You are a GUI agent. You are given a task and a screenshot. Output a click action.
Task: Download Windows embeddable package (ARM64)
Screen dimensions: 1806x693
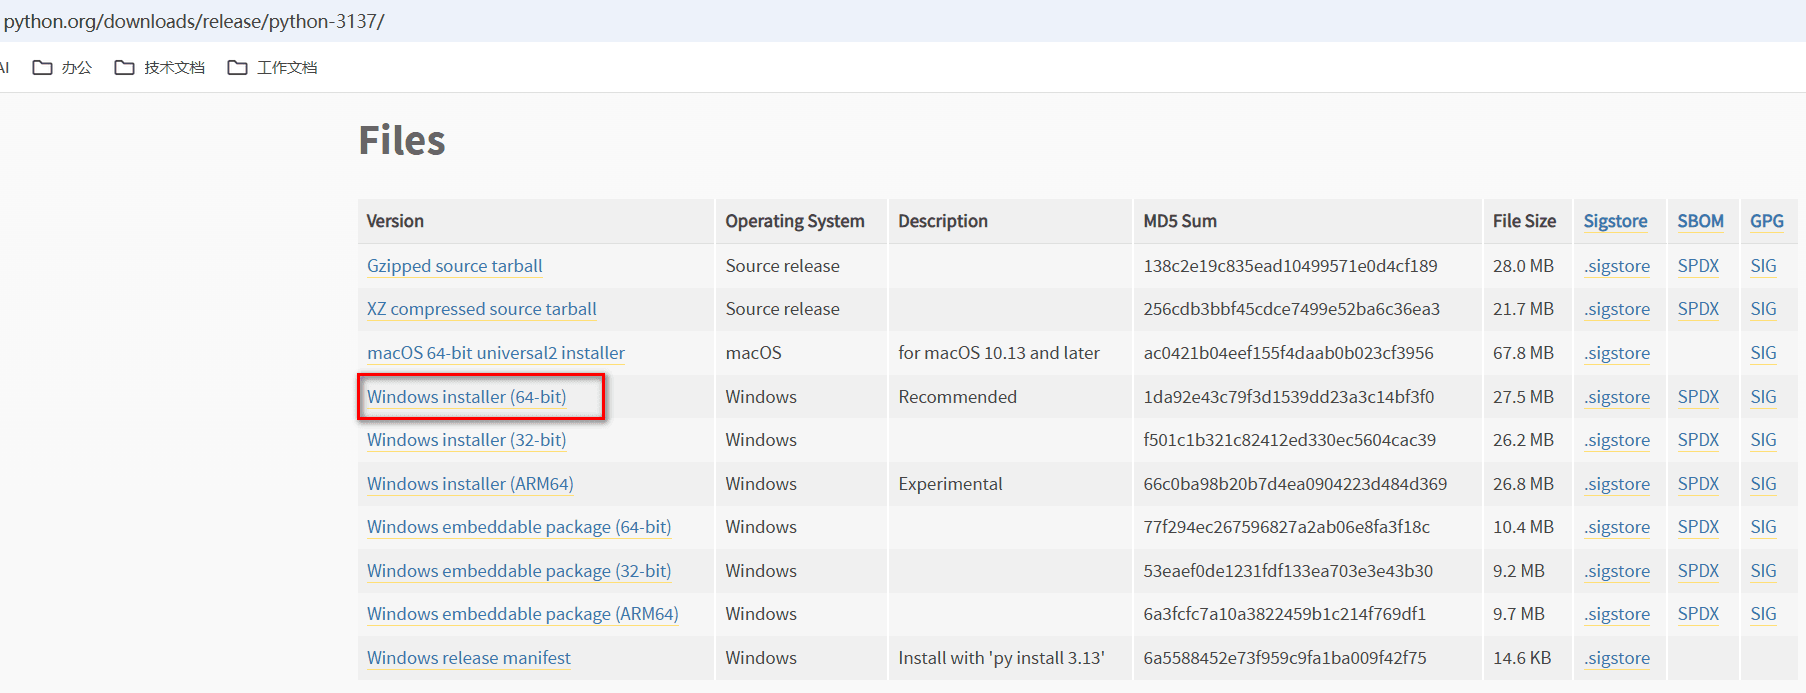pos(522,614)
